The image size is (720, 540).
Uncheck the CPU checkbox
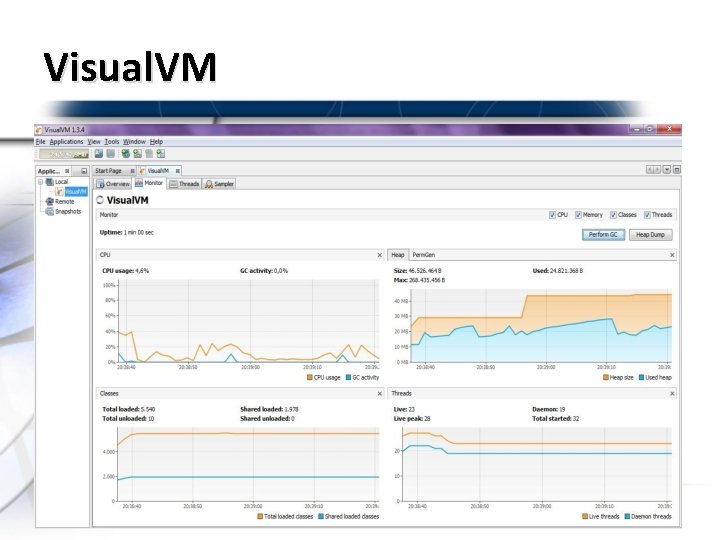click(x=552, y=215)
